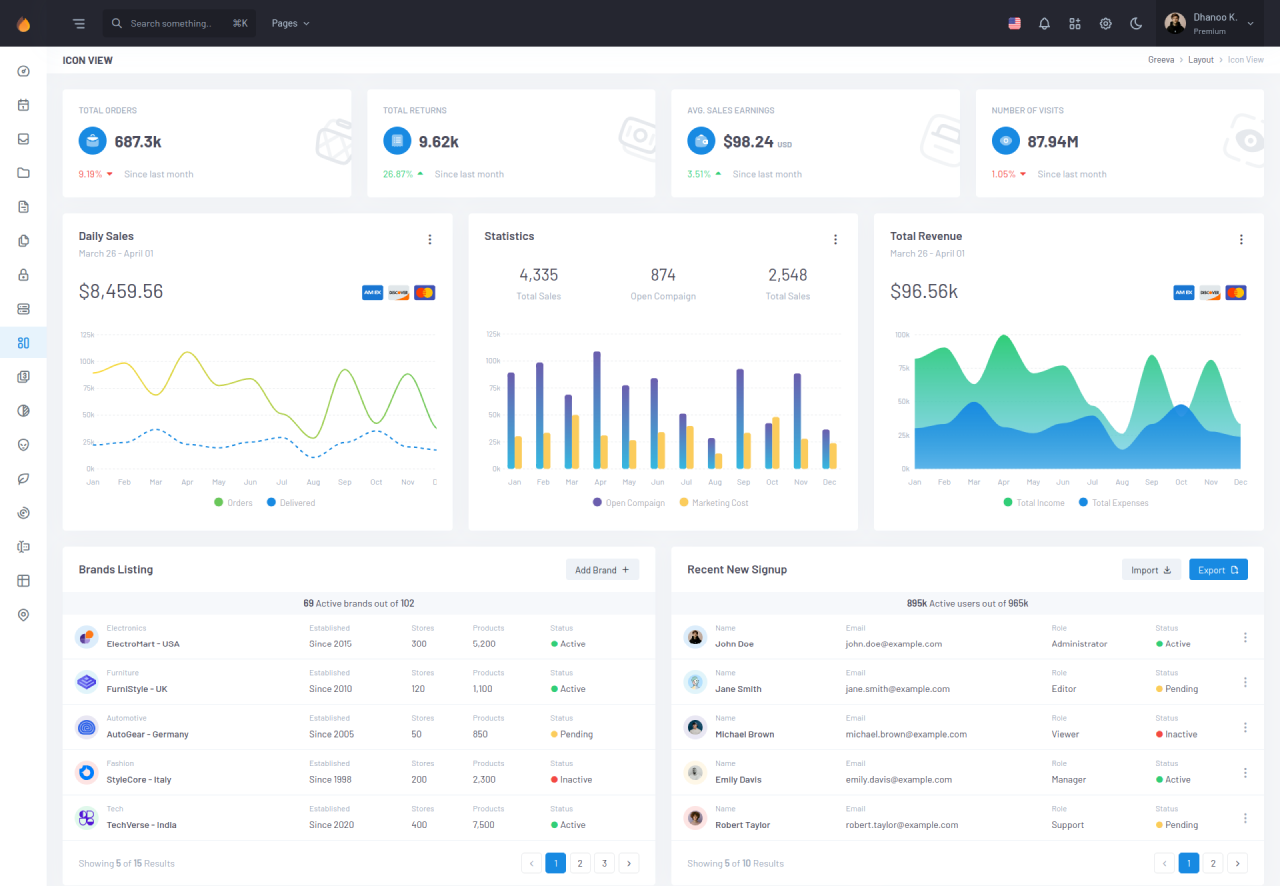Open row options for Robert Taylor

point(1245,818)
